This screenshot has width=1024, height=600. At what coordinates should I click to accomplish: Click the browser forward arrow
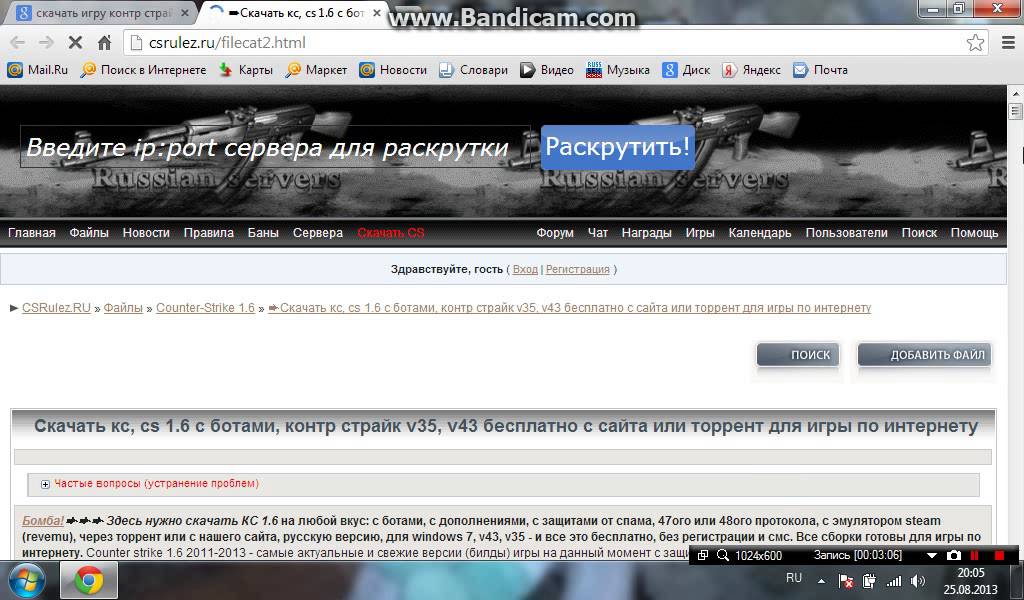46,43
